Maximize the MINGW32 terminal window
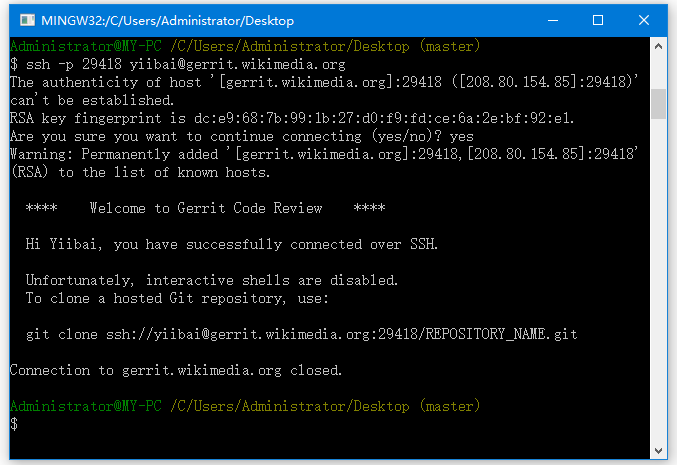This screenshot has width=677, height=465. [598, 19]
